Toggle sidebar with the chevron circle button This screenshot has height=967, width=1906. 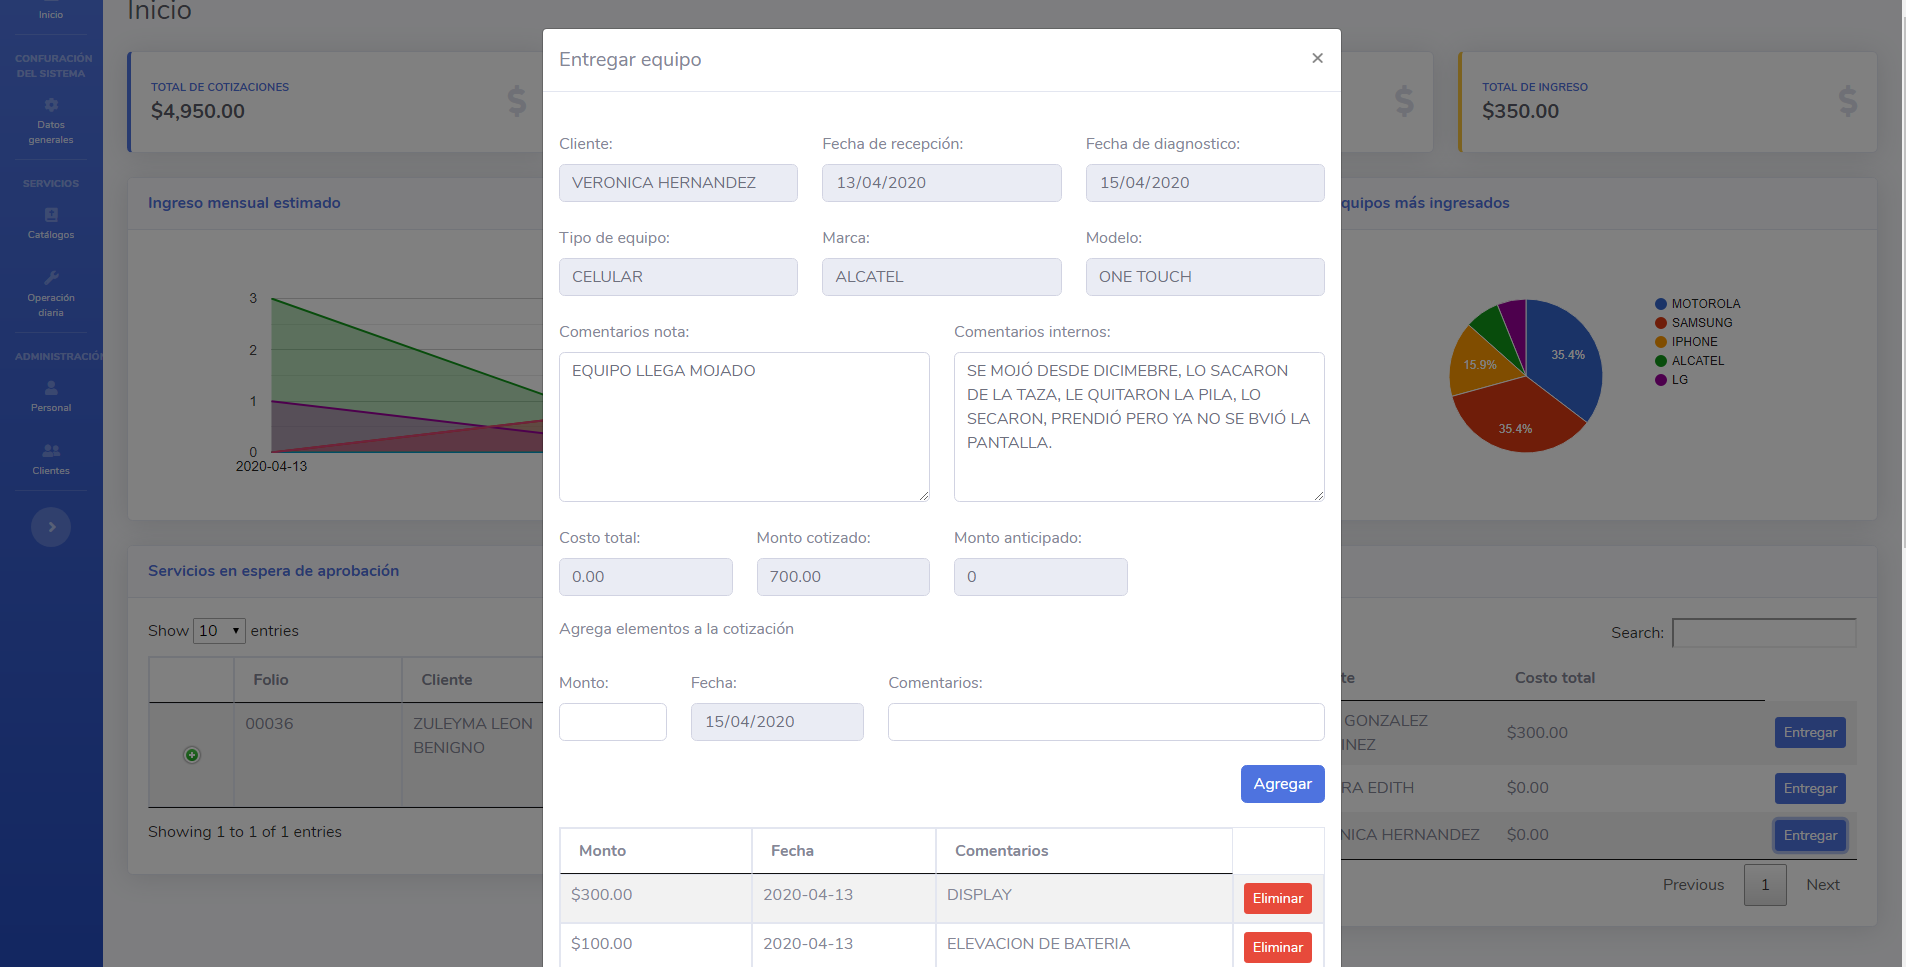coord(51,527)
